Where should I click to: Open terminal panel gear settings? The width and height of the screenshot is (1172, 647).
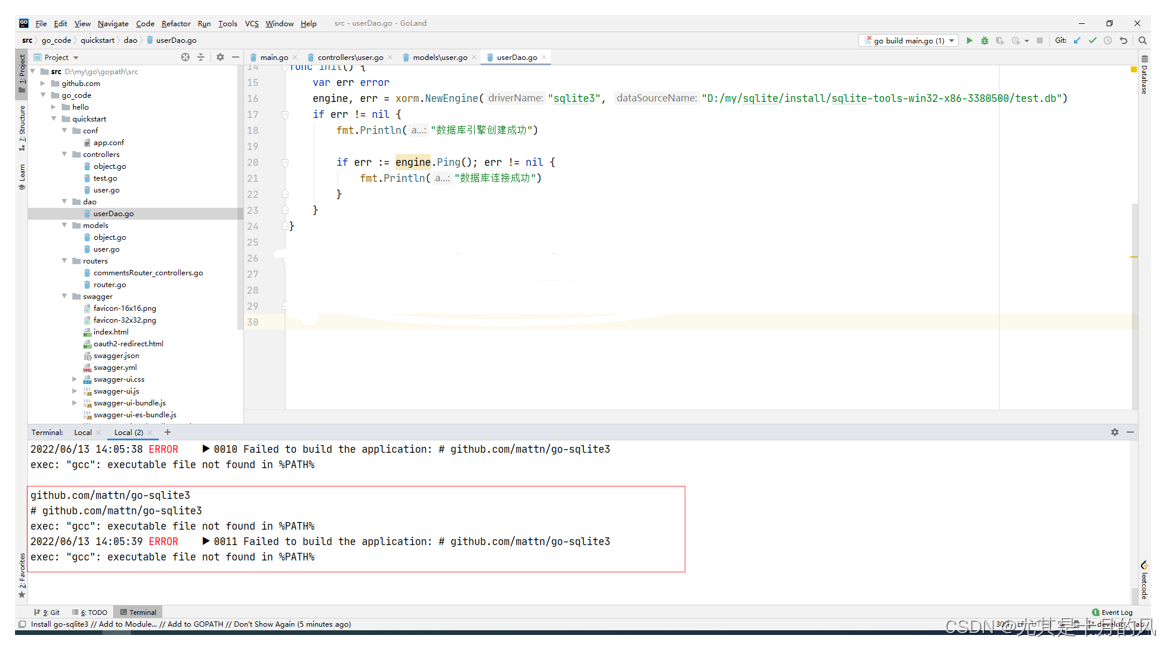[1114, 432]
